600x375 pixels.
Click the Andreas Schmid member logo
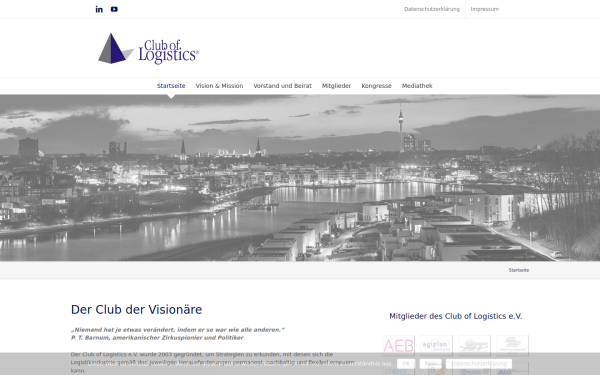[x=512, y=346]
